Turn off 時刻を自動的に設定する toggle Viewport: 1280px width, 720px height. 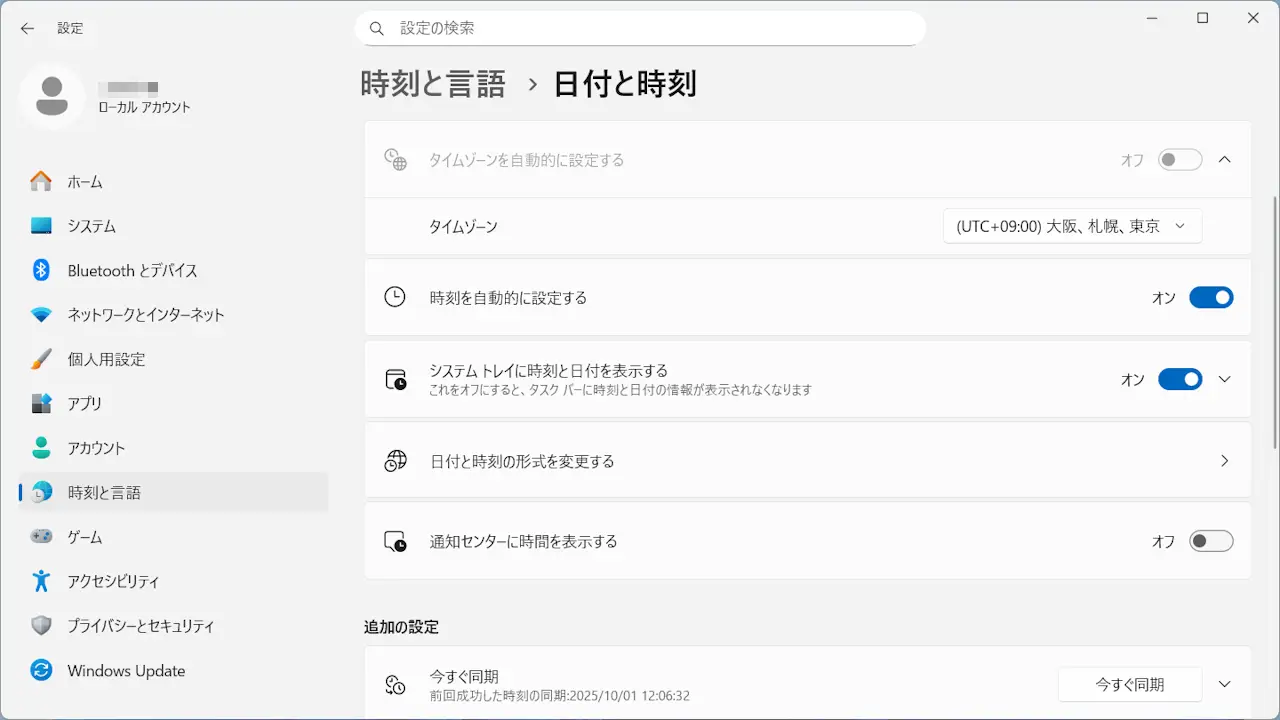click(x=1210, y=298)
